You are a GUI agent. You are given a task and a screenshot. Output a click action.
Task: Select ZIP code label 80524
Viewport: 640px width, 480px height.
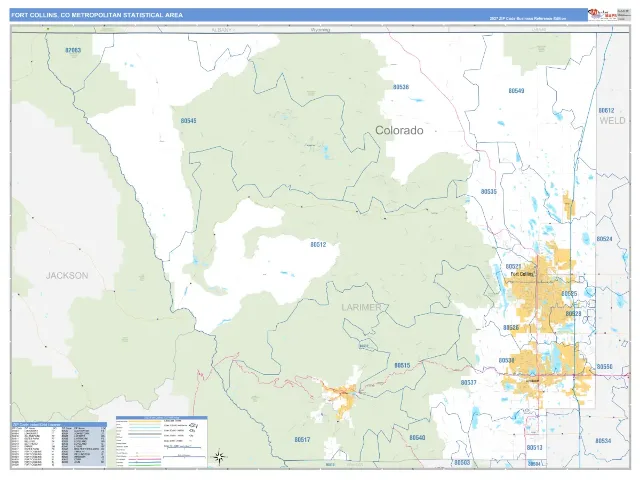pos(604,239)
